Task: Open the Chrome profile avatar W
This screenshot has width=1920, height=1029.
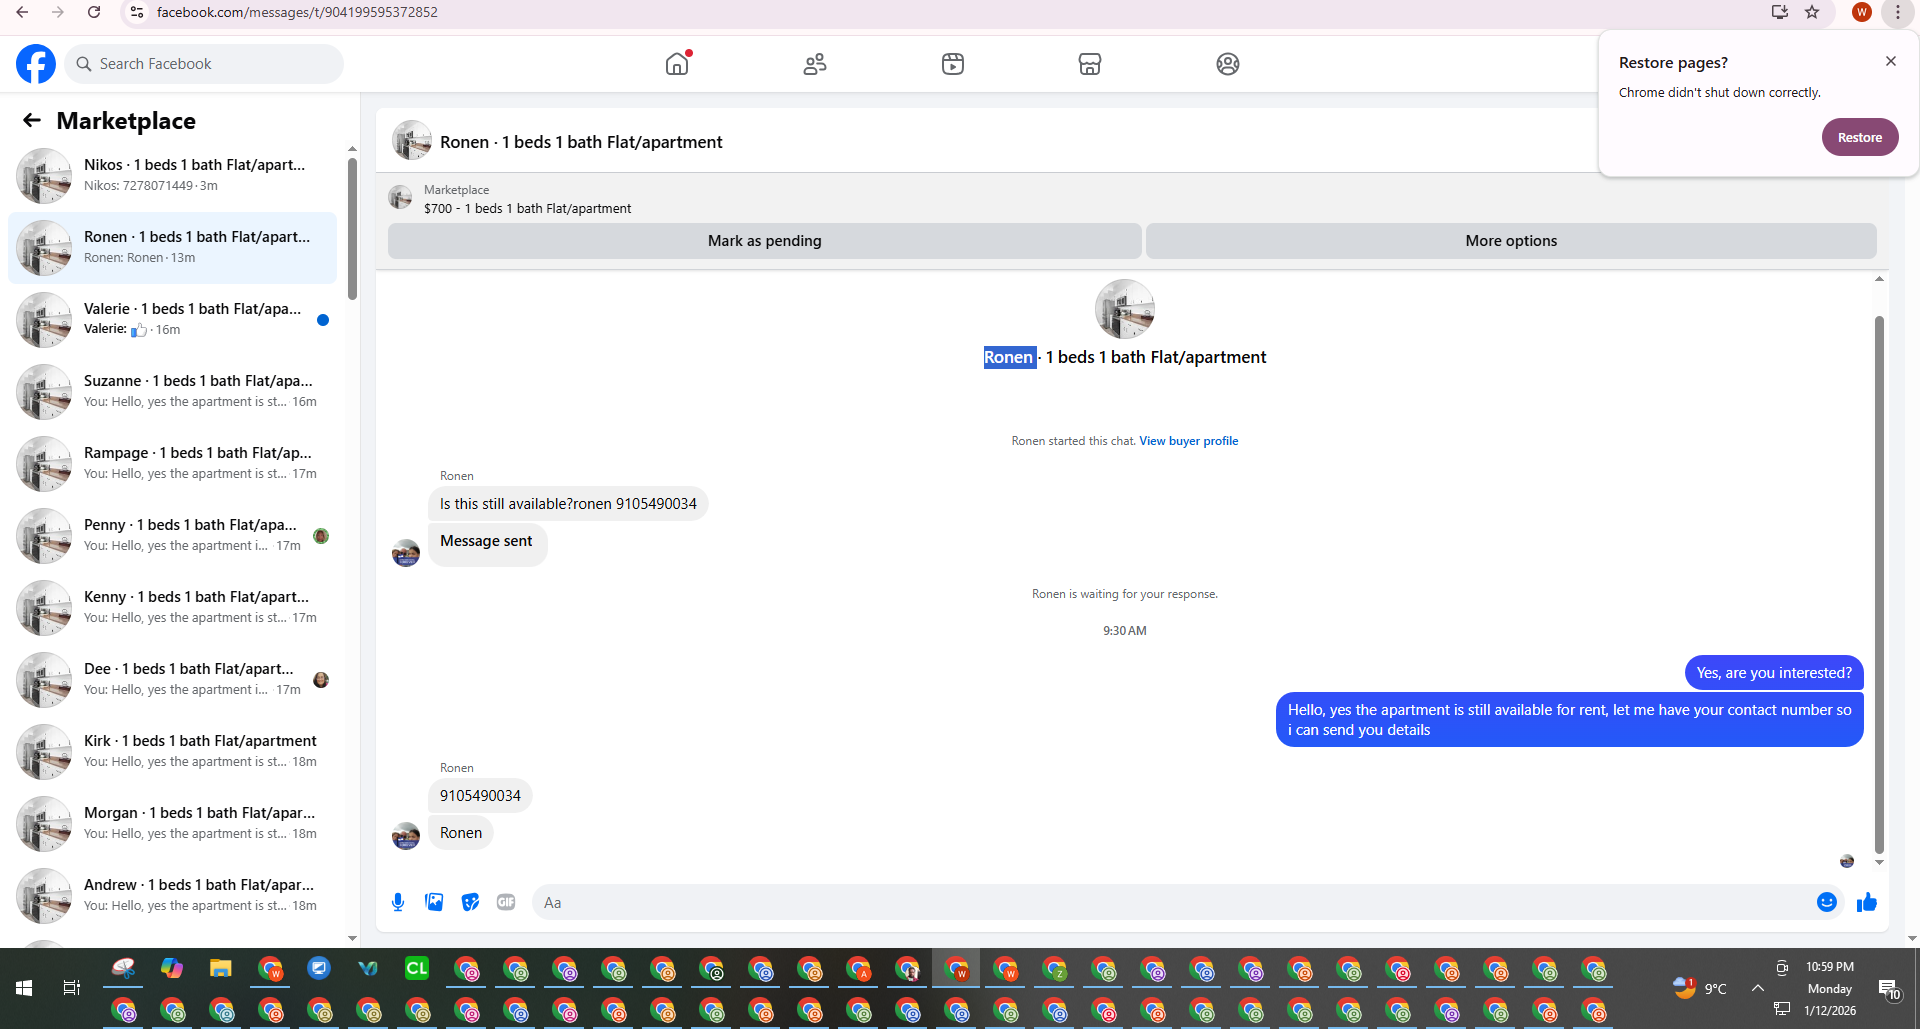Action: pos(1861,12)
